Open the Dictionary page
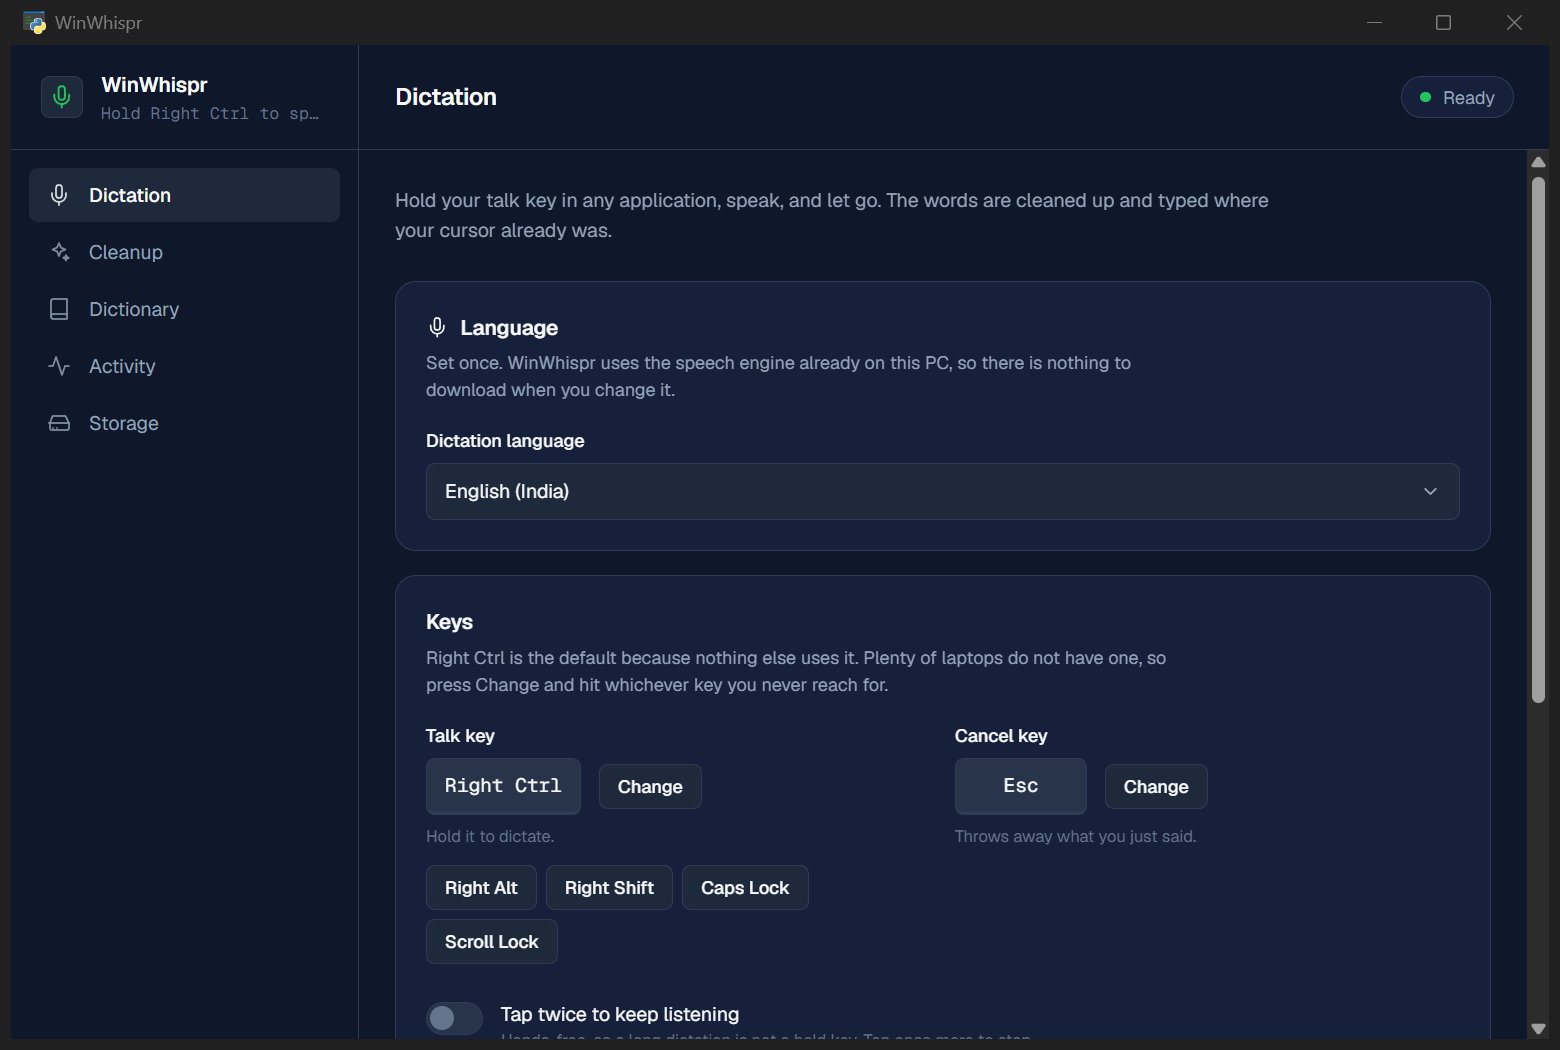 pos(184,309)
